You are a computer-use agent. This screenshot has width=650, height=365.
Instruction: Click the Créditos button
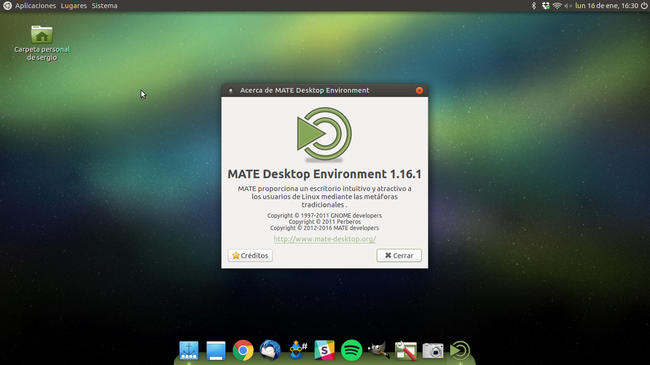250,256
